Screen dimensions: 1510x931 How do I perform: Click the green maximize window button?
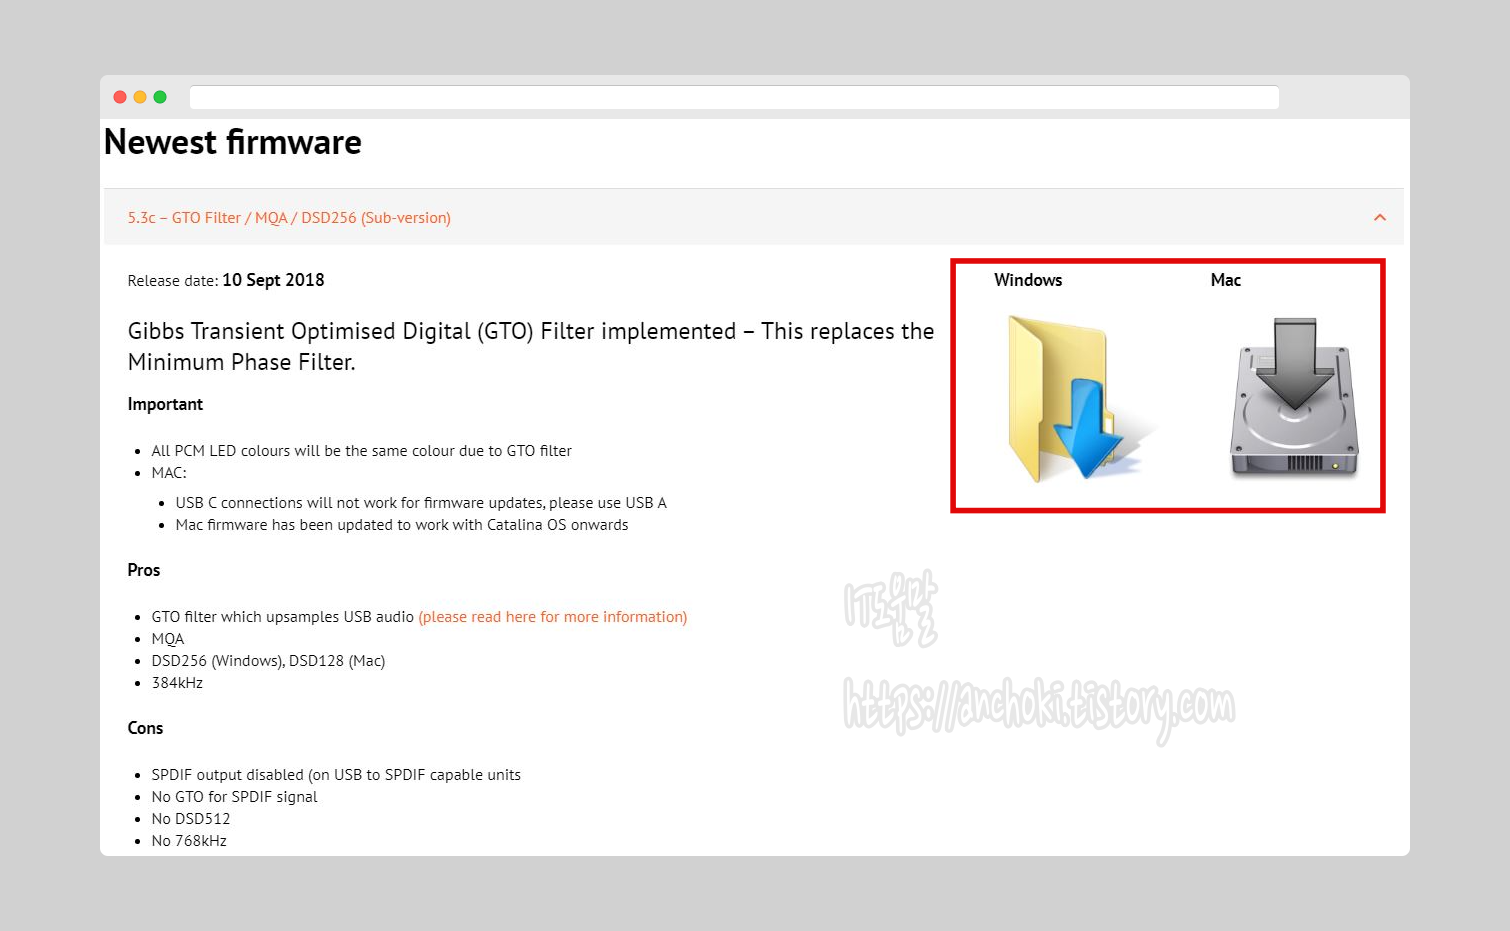click(160, 97)
